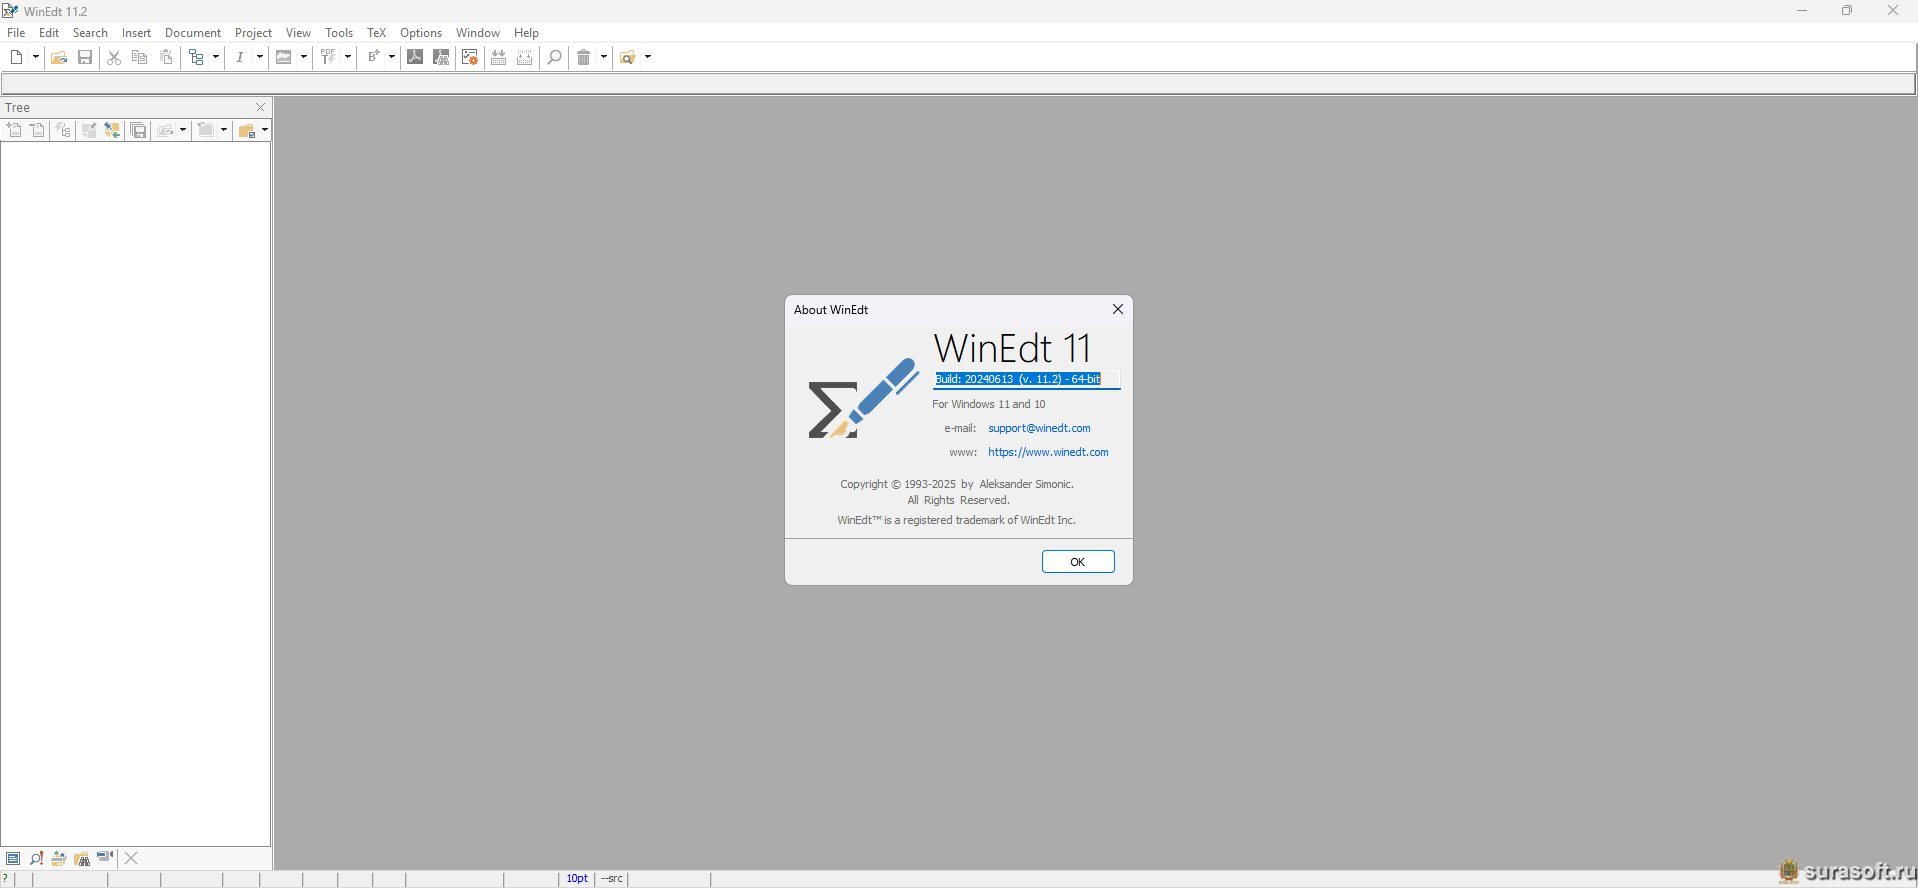The height and width of the screenshot is (888, 1918).
Task: Close the Tree panel
Action: pyautogui.click(x=260, y=107)
